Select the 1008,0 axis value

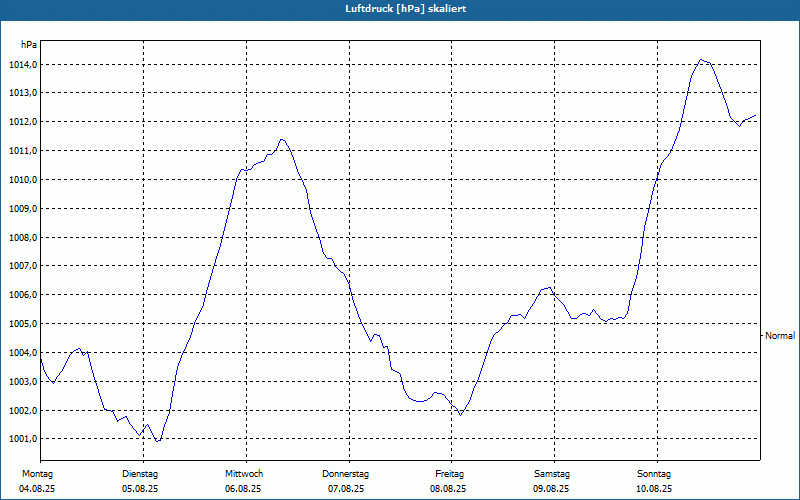click(x=22, y=238)
